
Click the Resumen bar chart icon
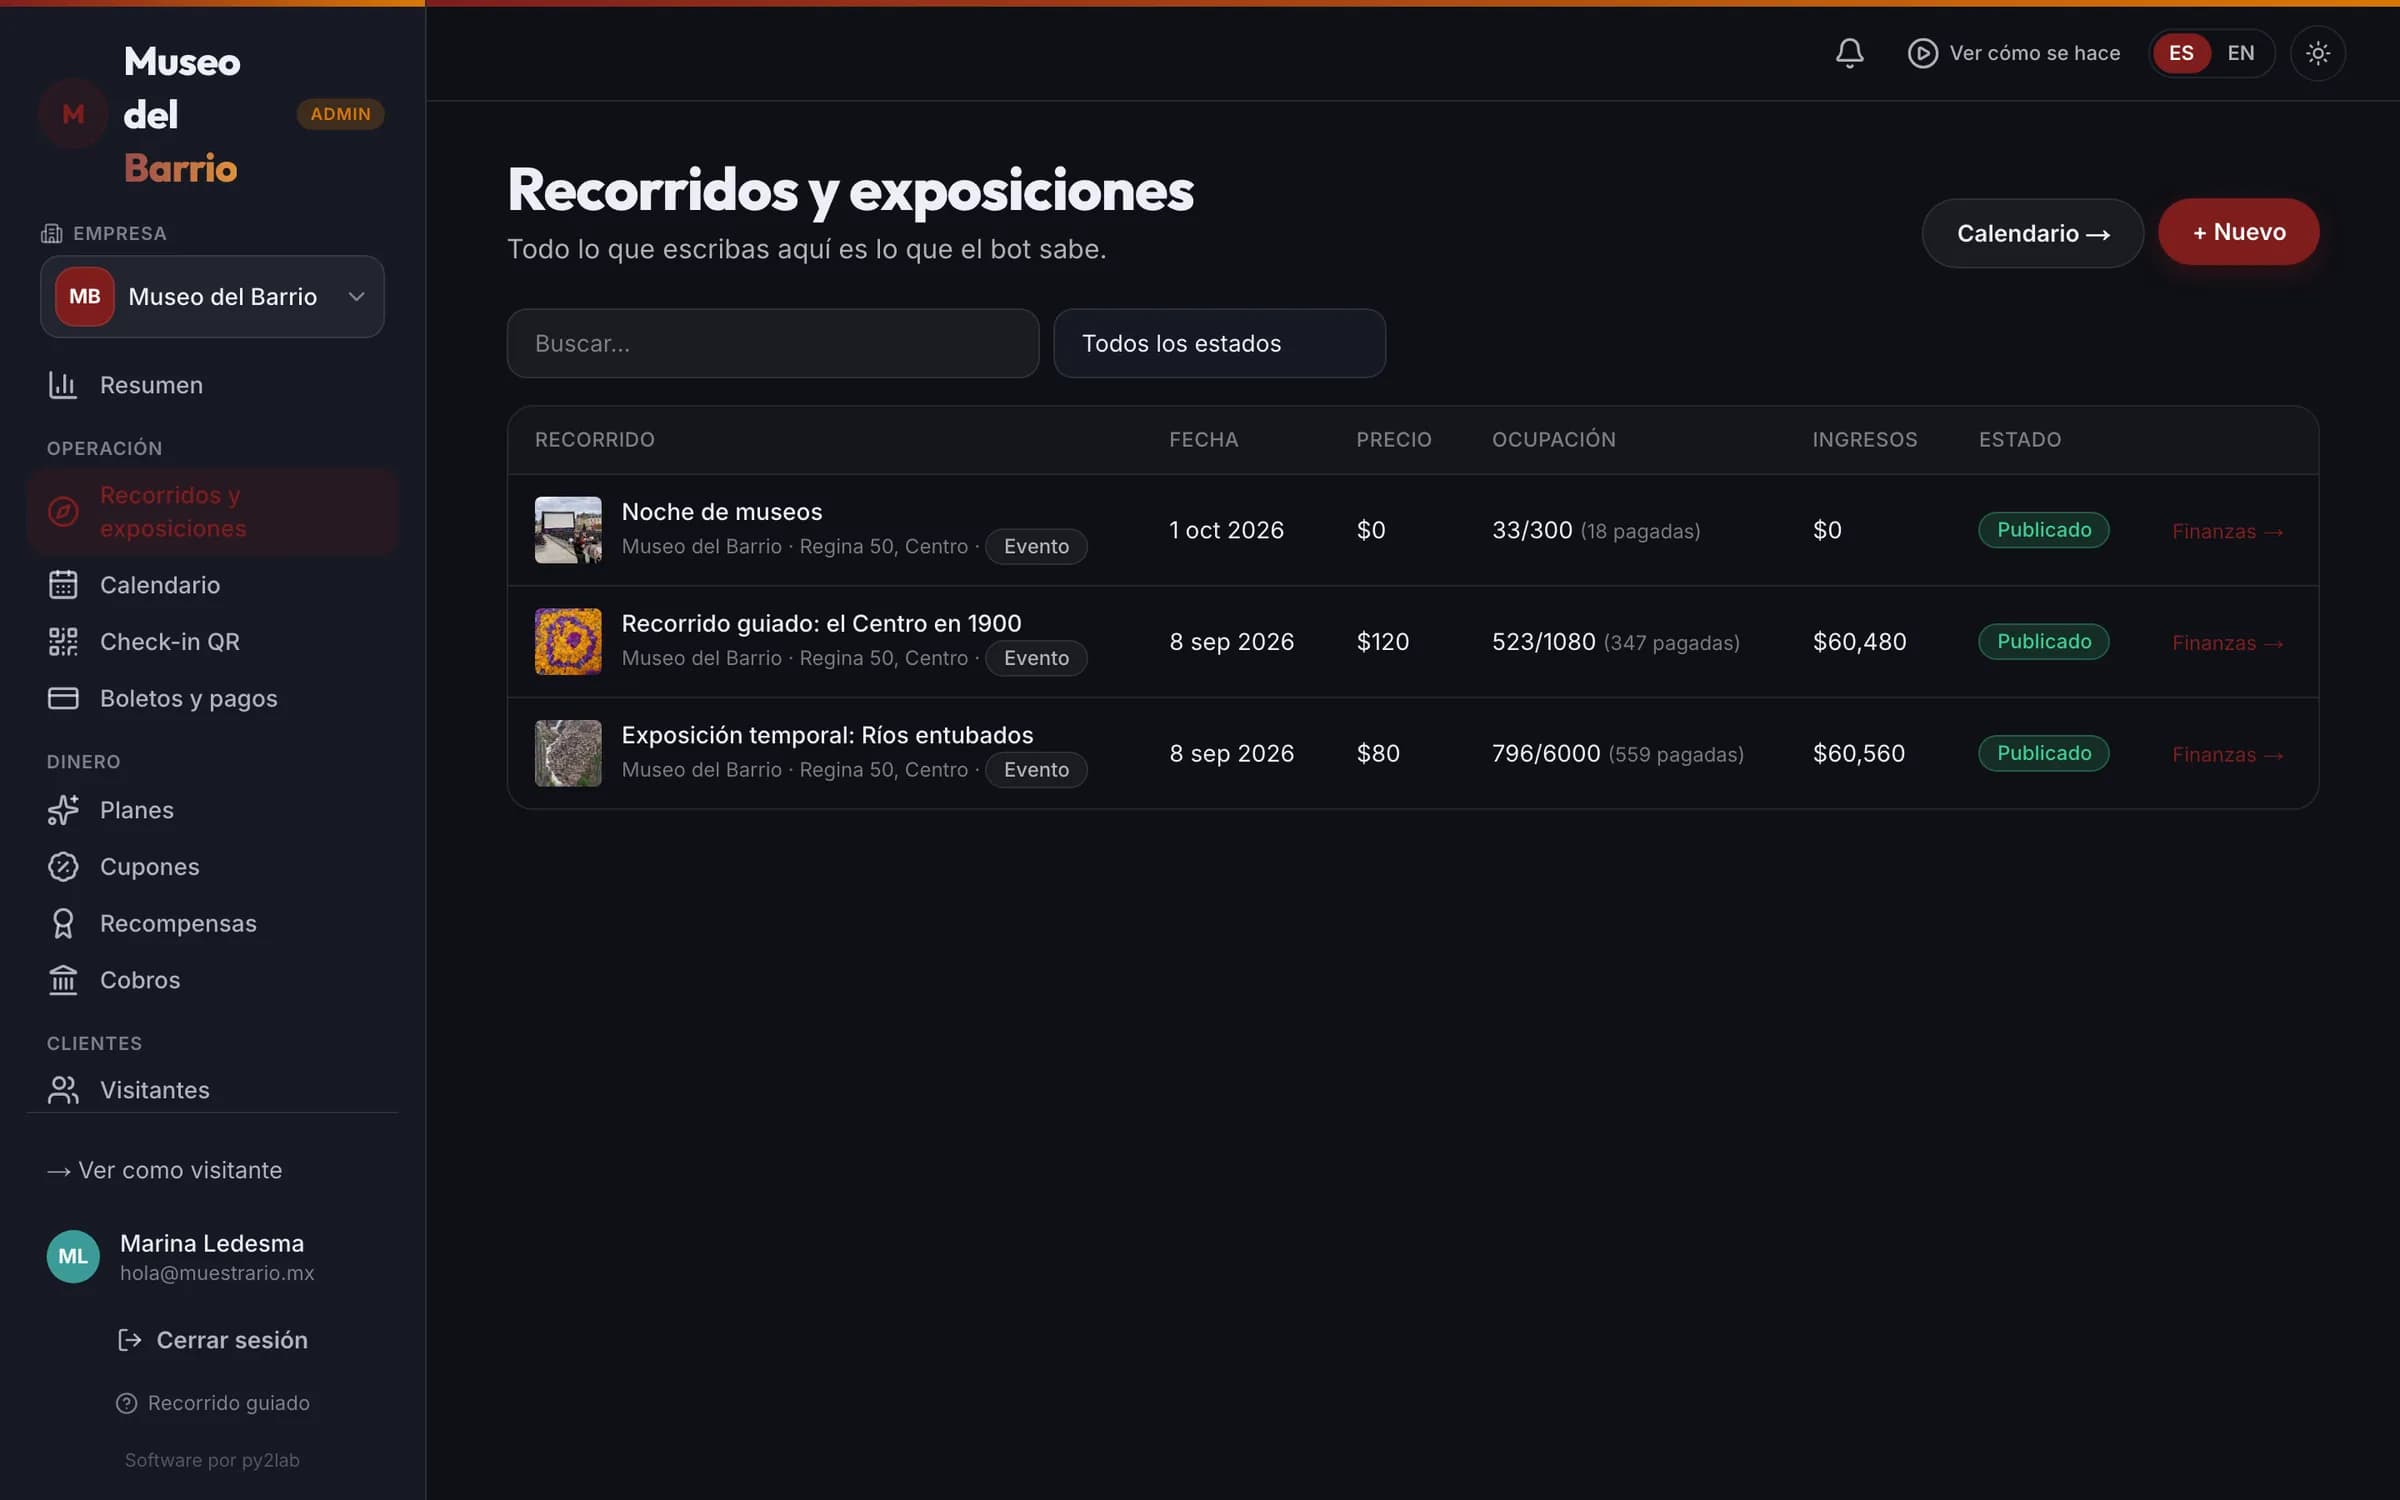click(63, 385)
